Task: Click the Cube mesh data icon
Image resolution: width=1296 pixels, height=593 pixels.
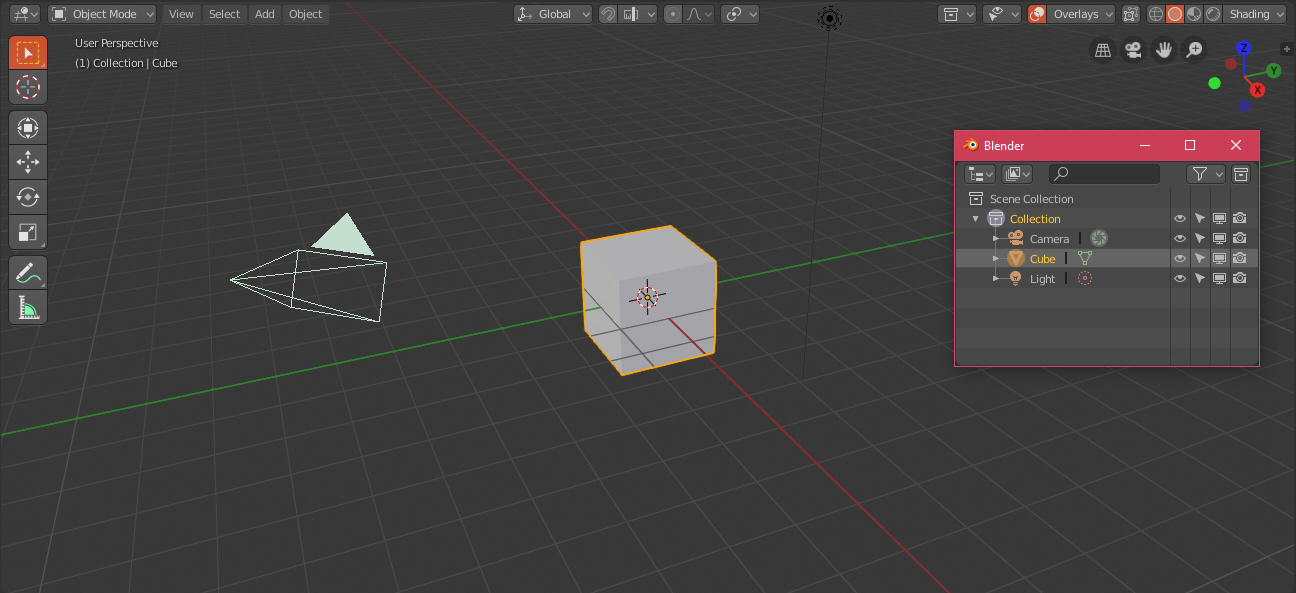Action: click(x=1084, y=258)
